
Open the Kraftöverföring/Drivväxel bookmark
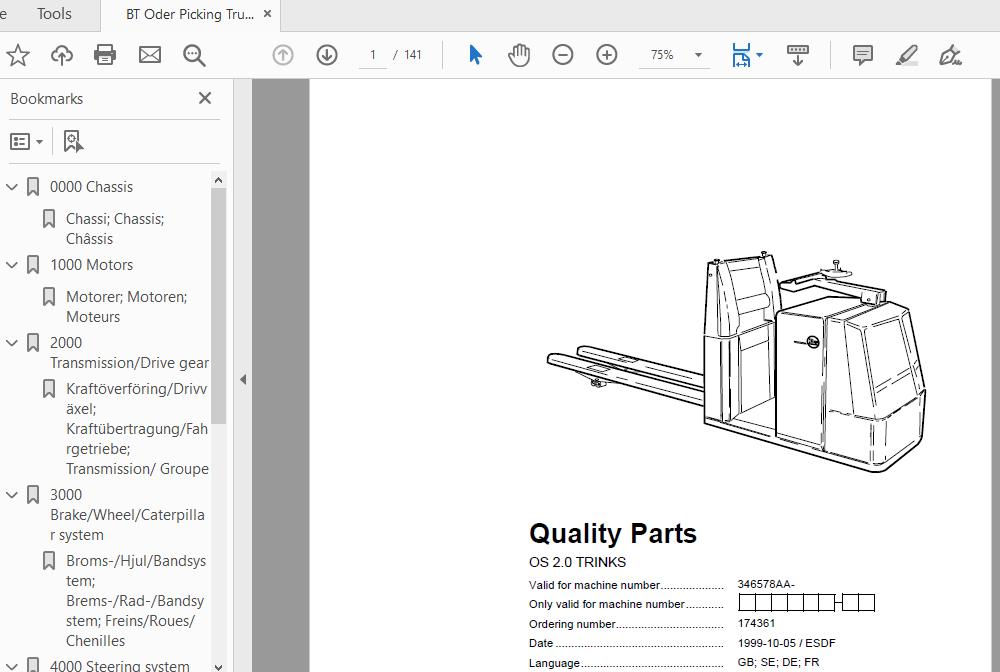click(x=137, y=428)
